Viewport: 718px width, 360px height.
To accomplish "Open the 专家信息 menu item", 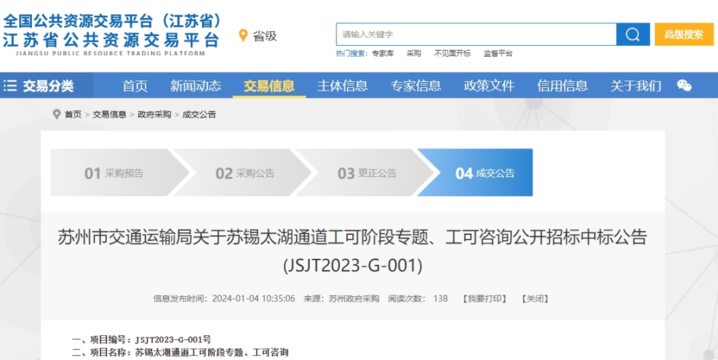I will pyautogui.click(x=416, y=86).
